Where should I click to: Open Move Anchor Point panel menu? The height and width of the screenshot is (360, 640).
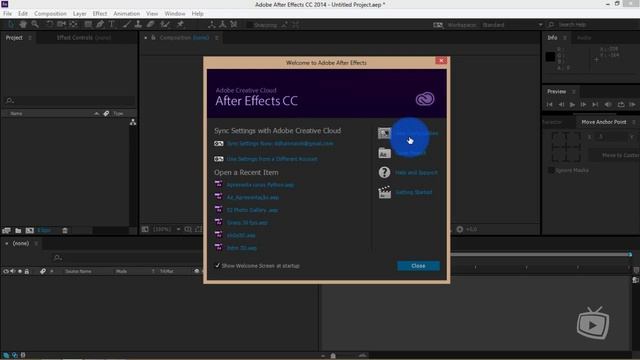pyautogui.click(x=634, y=122)
